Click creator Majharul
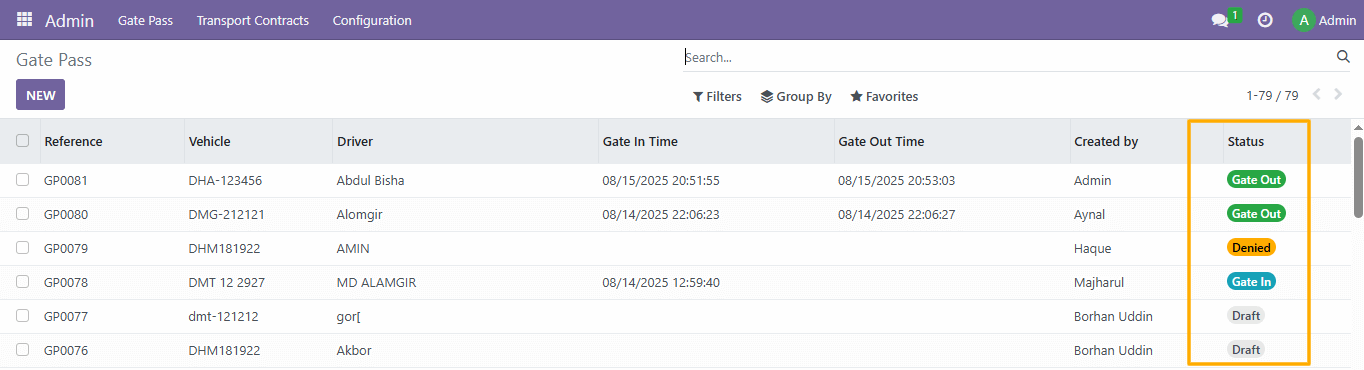This screenshot has height=370, width=1364. coord(1099,283)
